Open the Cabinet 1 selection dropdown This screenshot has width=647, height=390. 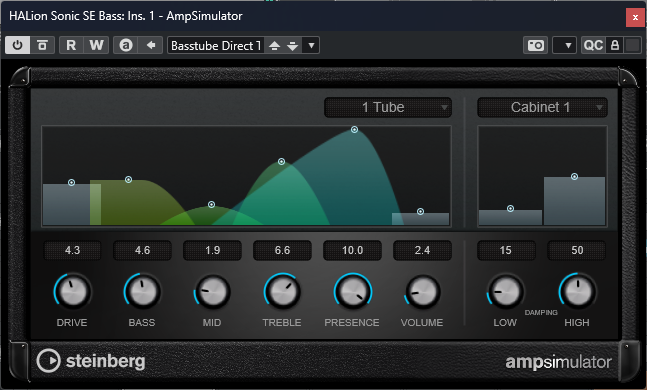click(x=542, y=107)
